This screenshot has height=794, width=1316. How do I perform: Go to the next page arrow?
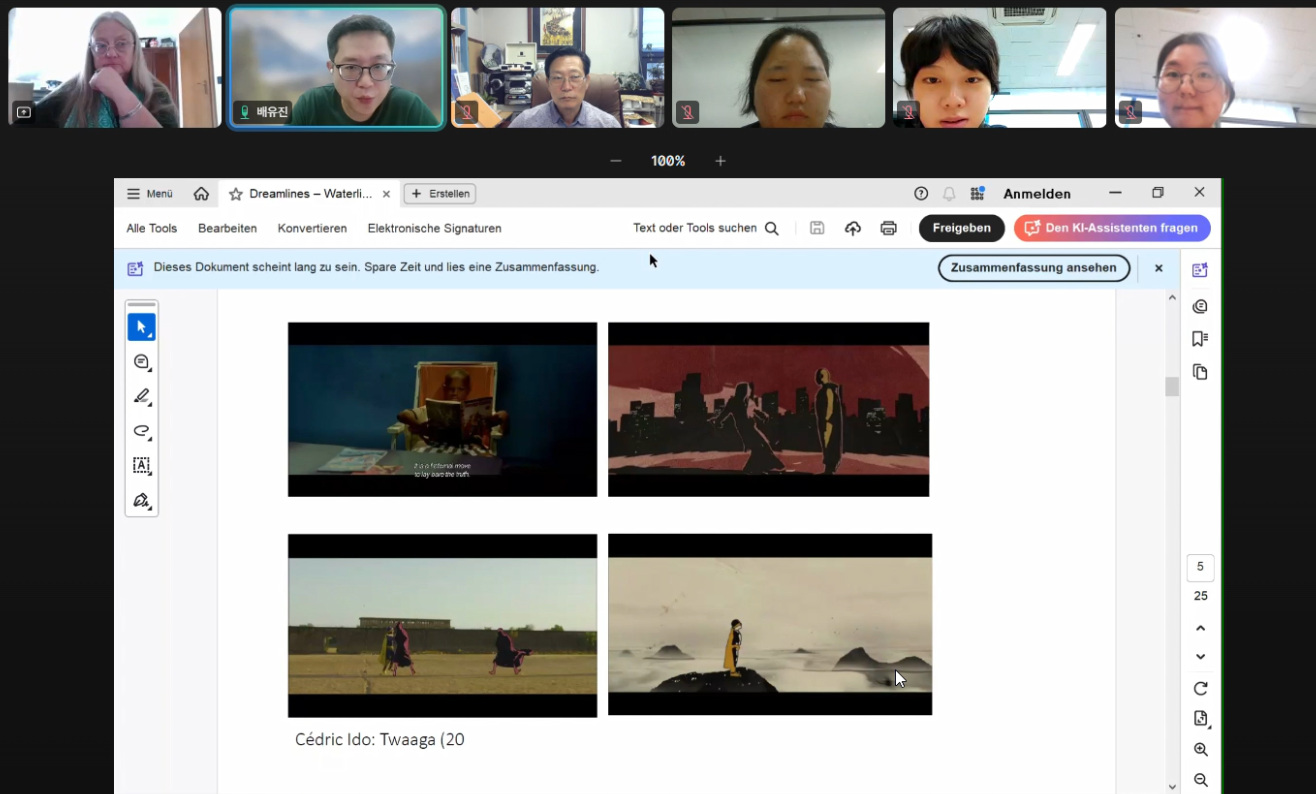pos(1201,657)
